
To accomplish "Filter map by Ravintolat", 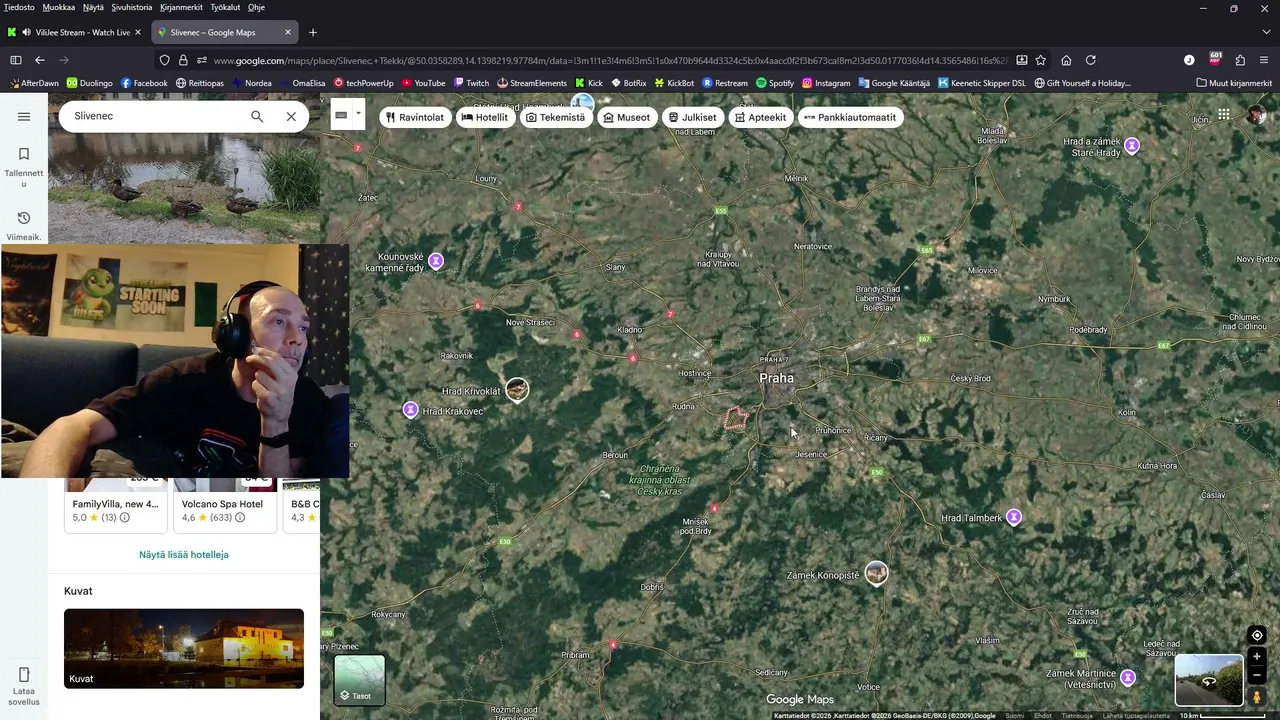I will [414, 117].
